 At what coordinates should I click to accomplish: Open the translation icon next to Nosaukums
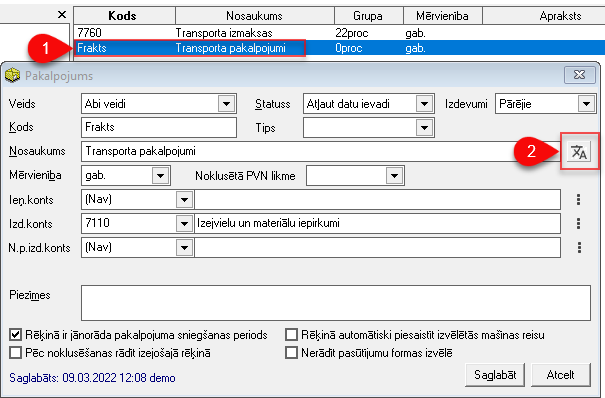click(579, 152)
